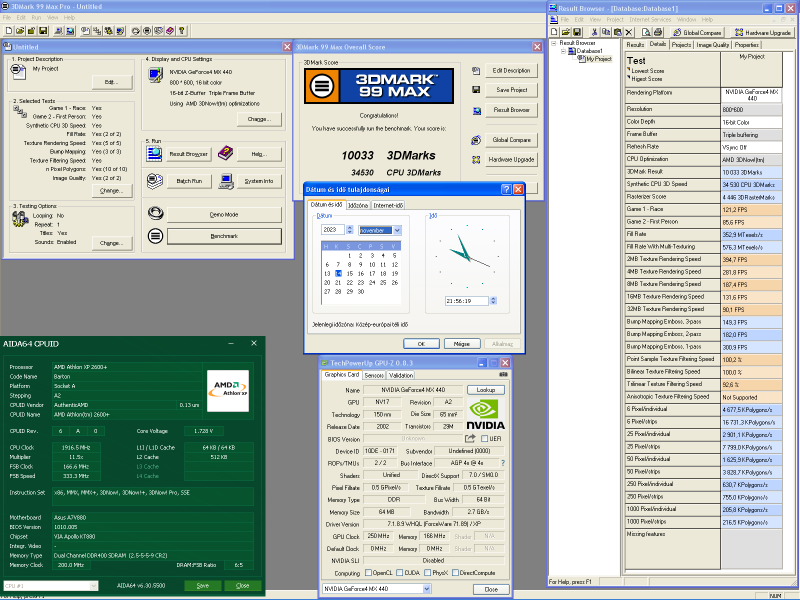Viewport: 800px width, 600px height.
Task: Toggle the PhysX checkbox in GPU-Z
Action: [428, 573]
